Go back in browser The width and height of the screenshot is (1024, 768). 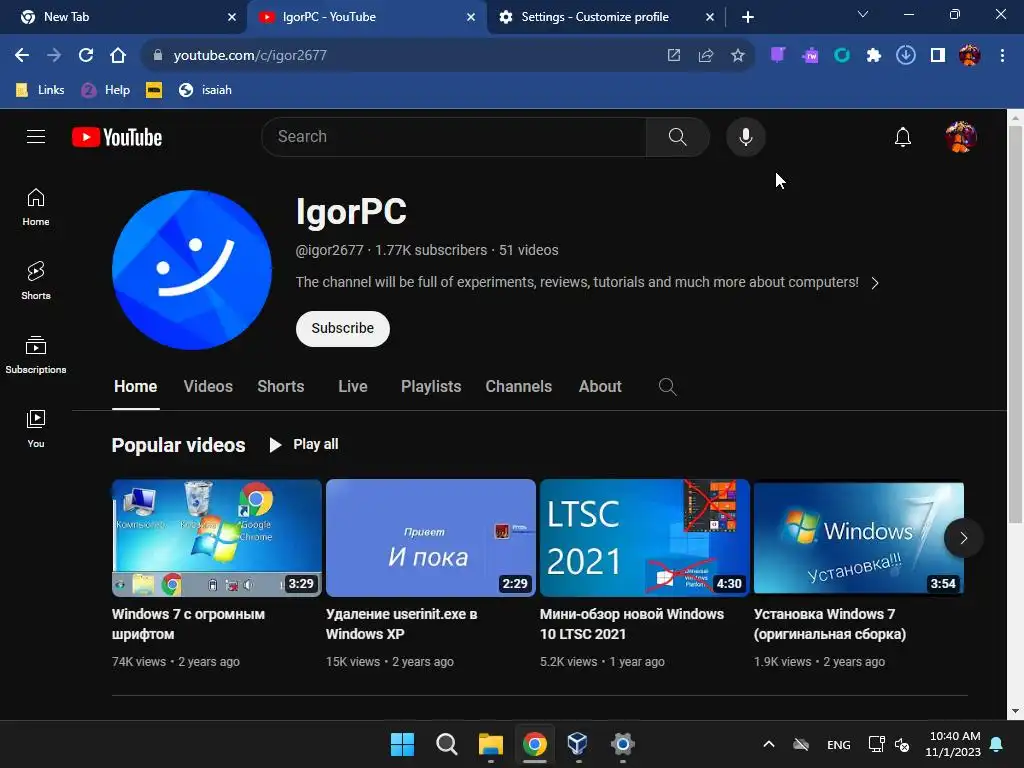[x=22, y=56]
